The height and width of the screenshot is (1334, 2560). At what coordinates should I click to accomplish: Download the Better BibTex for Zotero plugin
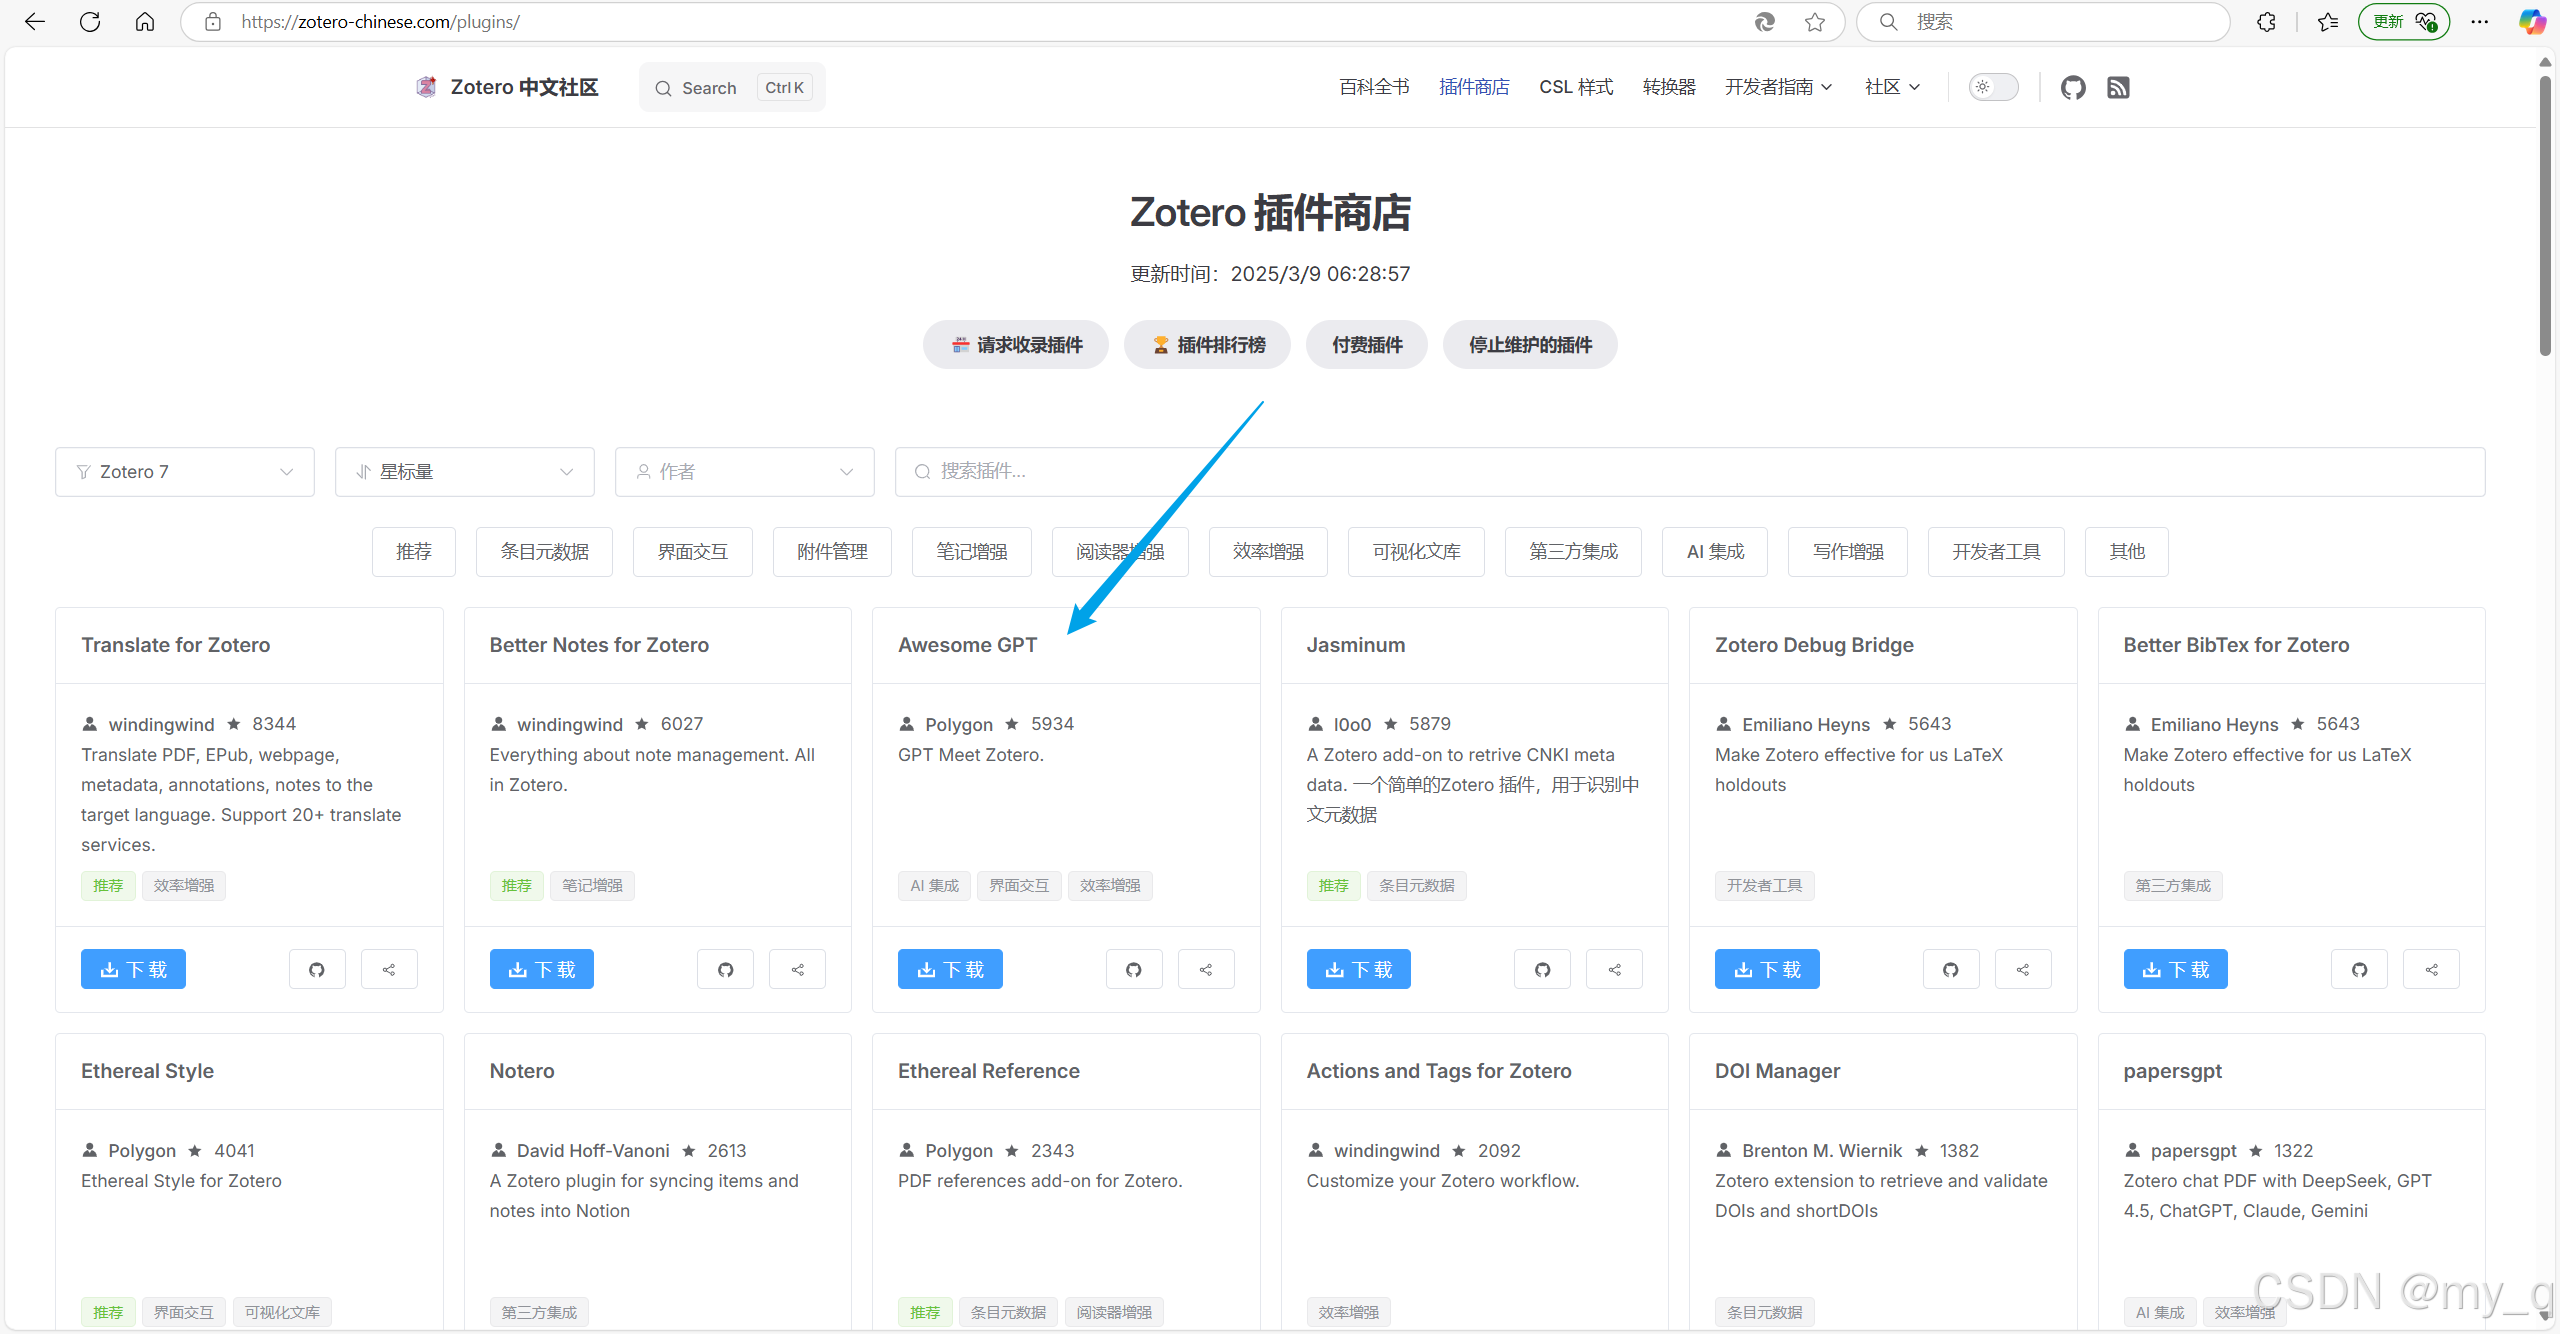pos(2176,969)
